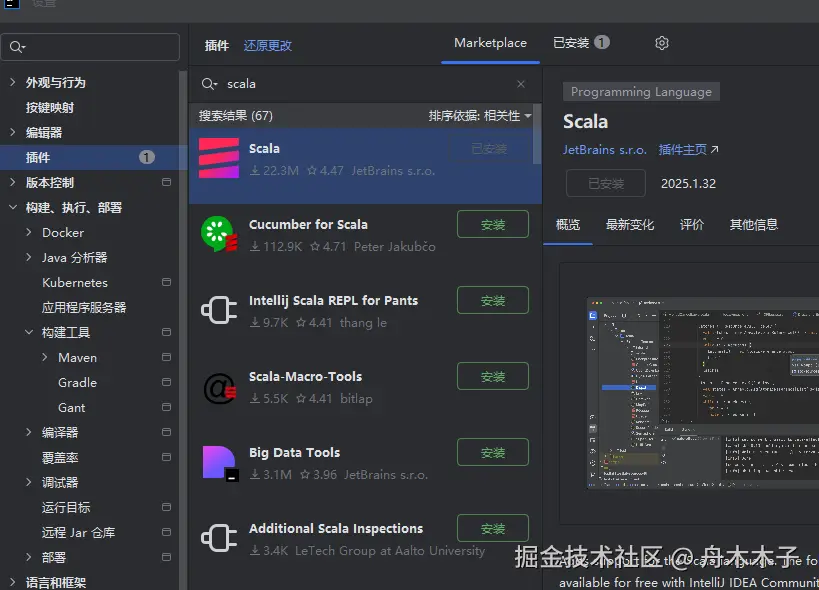The image size is (819, 590).
Task: Collapse the 构建工具 node
Action: [29, 332]
